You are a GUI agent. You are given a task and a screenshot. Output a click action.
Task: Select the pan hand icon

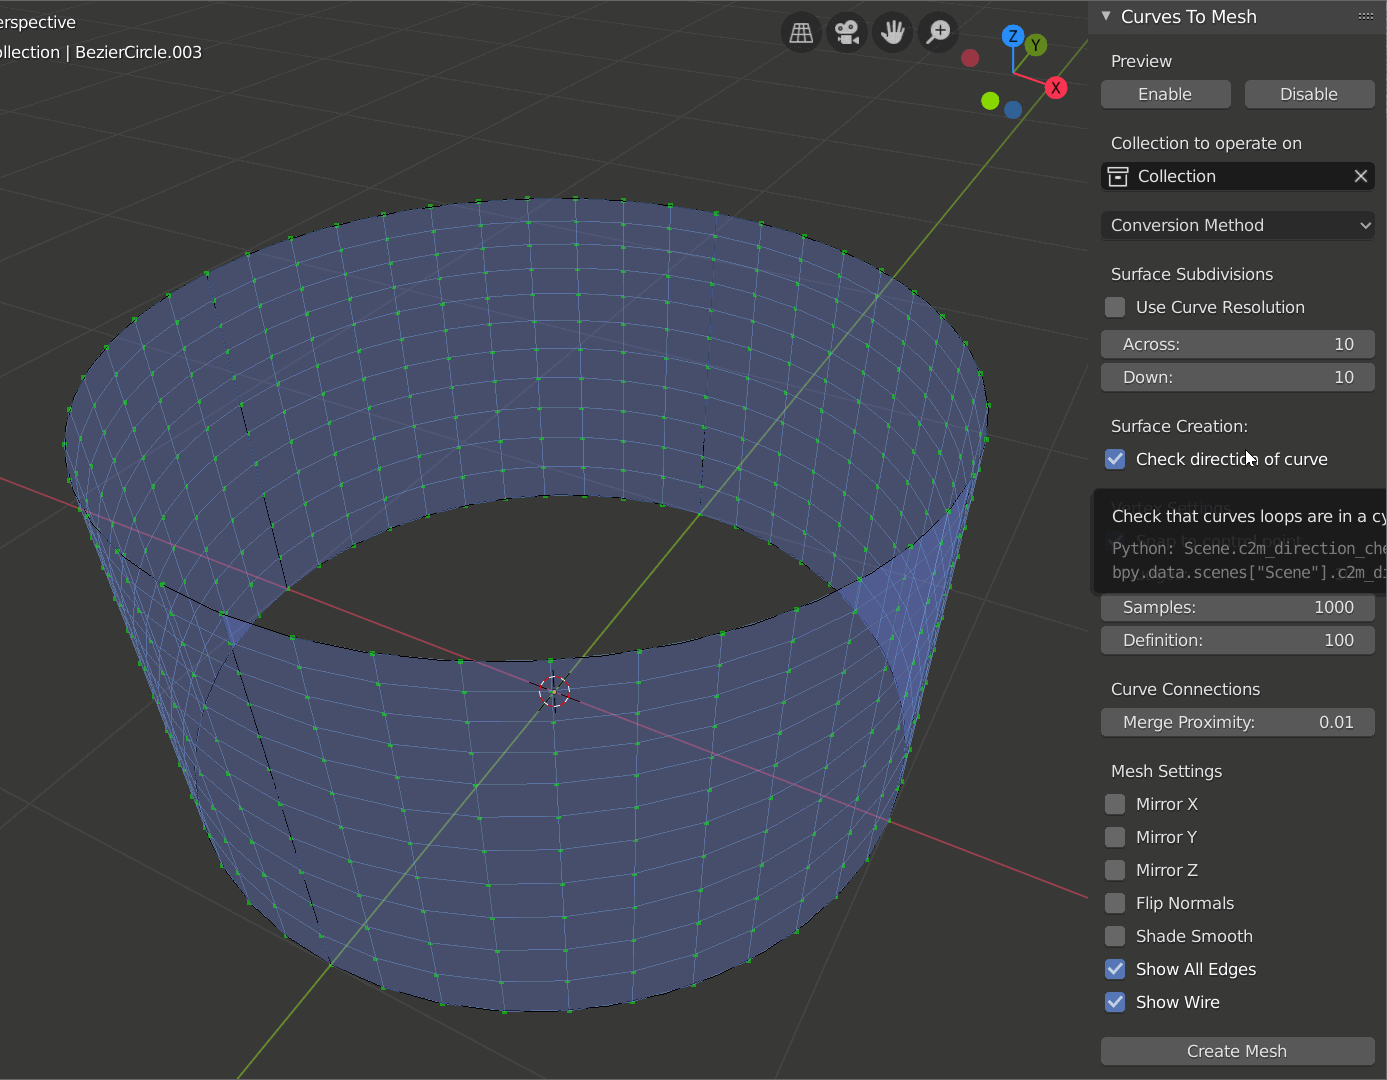pyautogui.click(x=891, y=32)
